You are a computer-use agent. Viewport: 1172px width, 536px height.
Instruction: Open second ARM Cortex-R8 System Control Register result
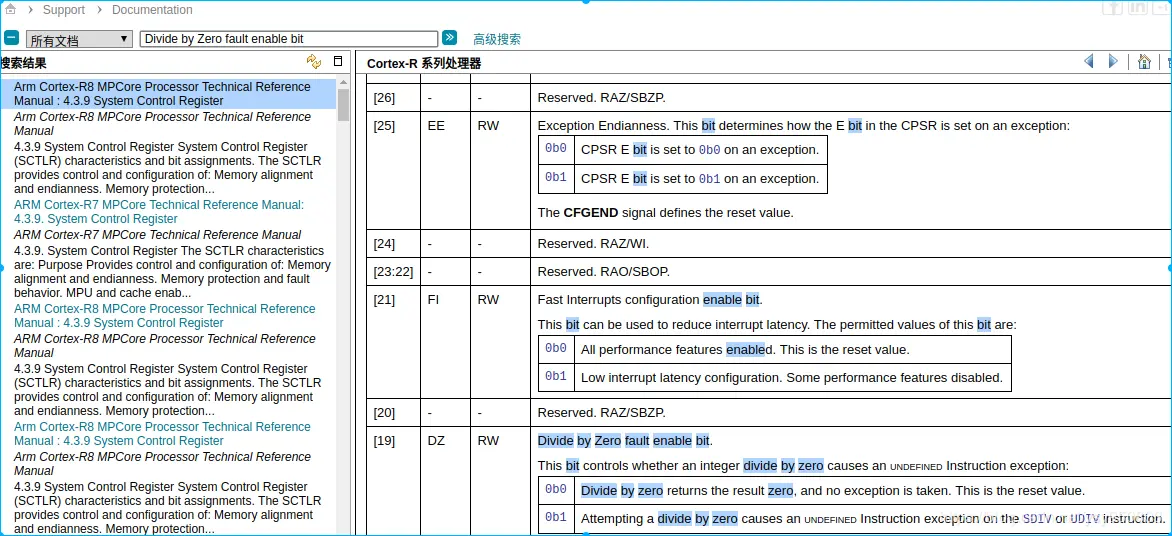164,315
